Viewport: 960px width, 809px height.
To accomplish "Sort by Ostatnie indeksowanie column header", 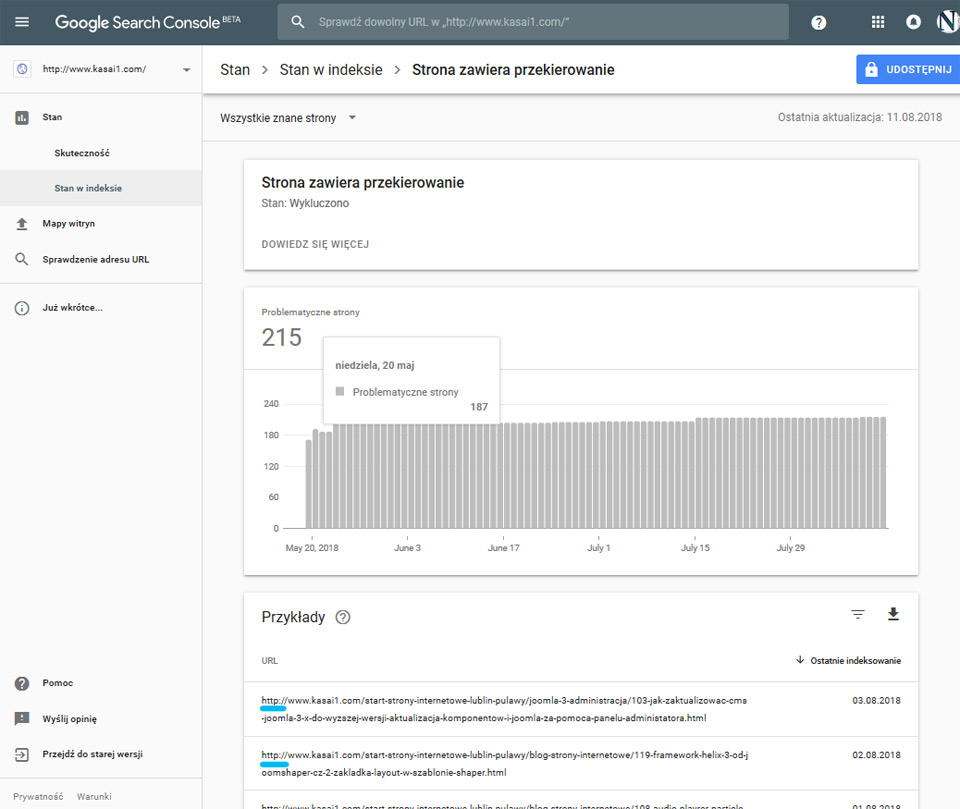I will click(x=855, y=661).
